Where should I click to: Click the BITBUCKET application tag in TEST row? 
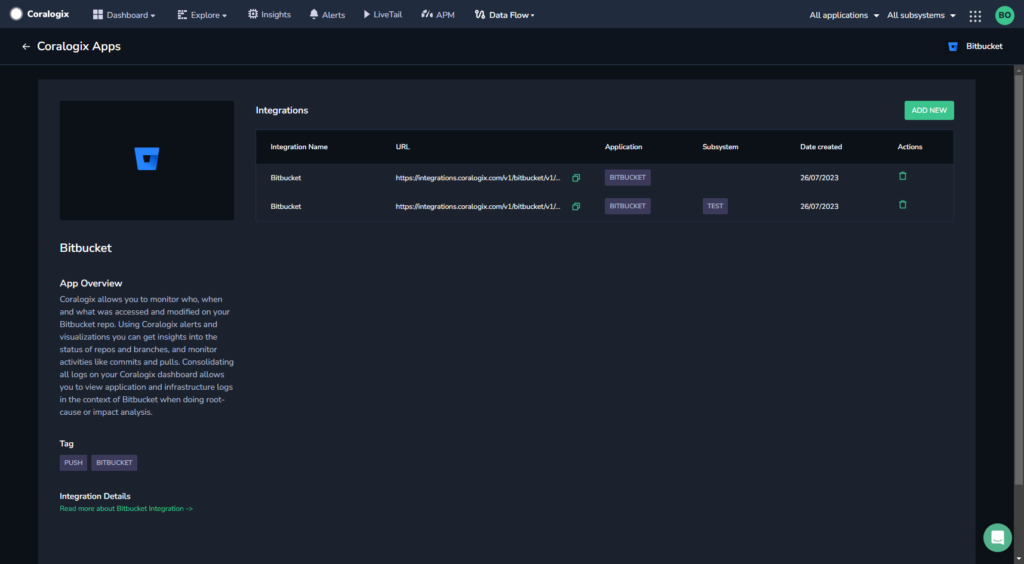[x=628, y=206]
